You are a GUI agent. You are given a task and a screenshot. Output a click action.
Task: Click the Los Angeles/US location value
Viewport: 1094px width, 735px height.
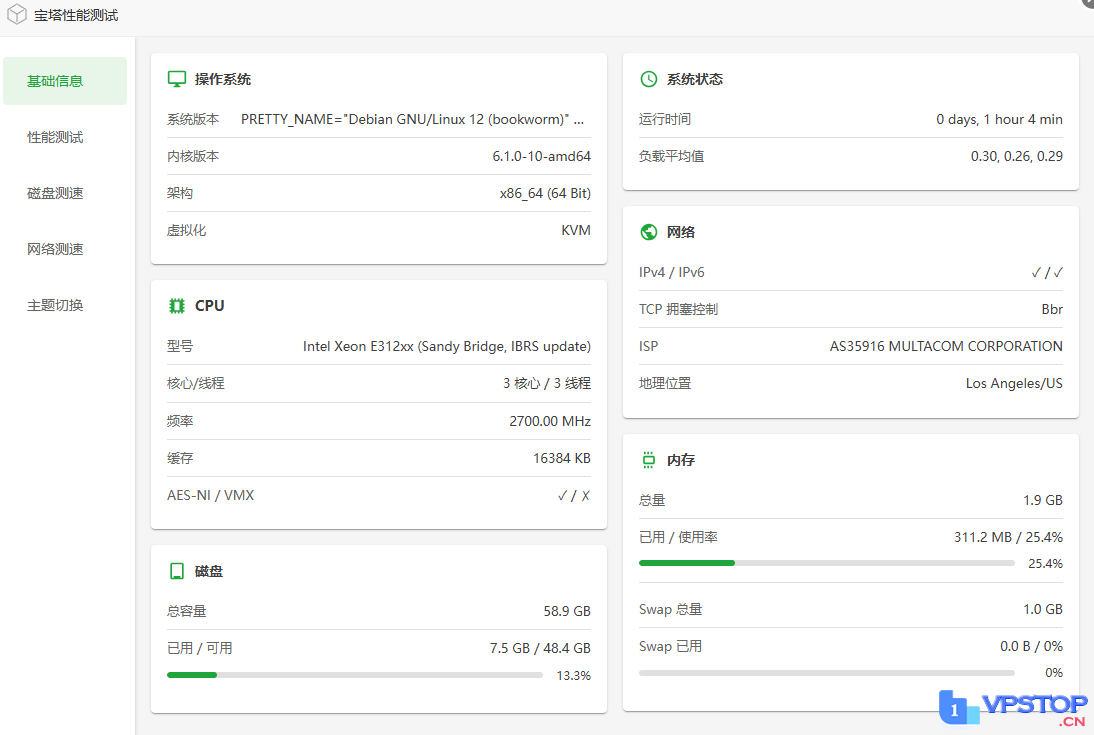(x=1014, y=383)
